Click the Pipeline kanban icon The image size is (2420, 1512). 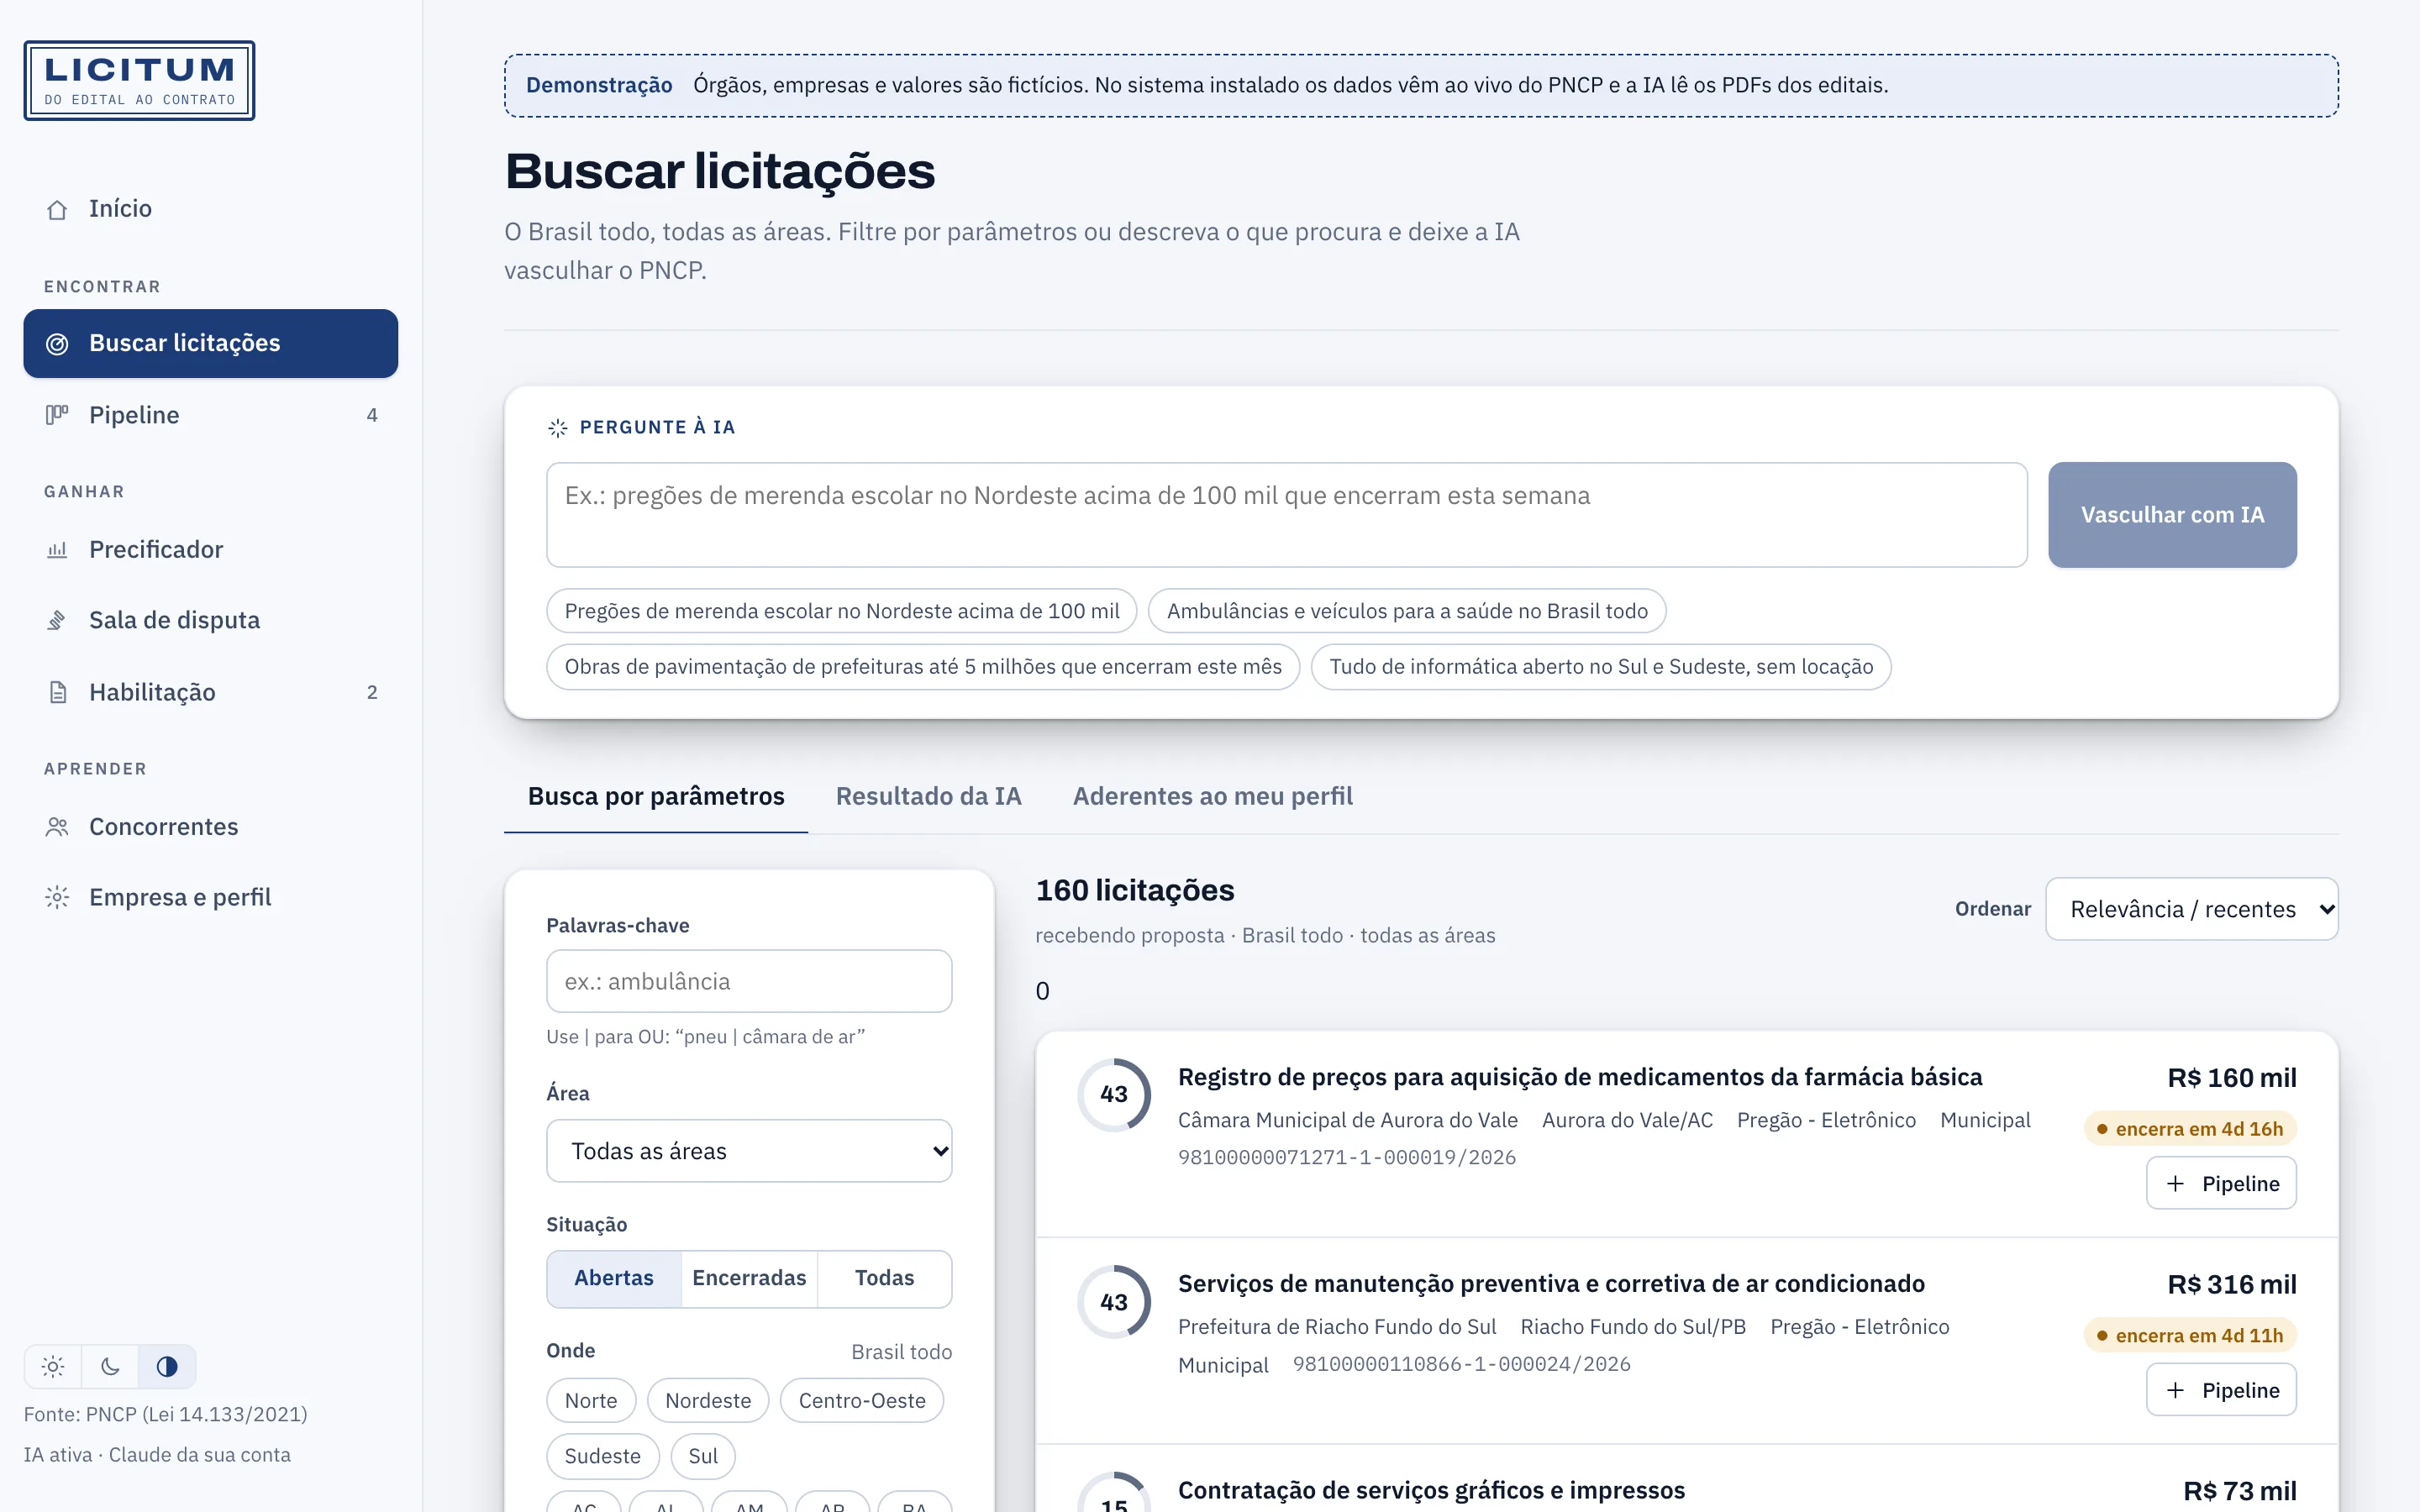(57, 415)
